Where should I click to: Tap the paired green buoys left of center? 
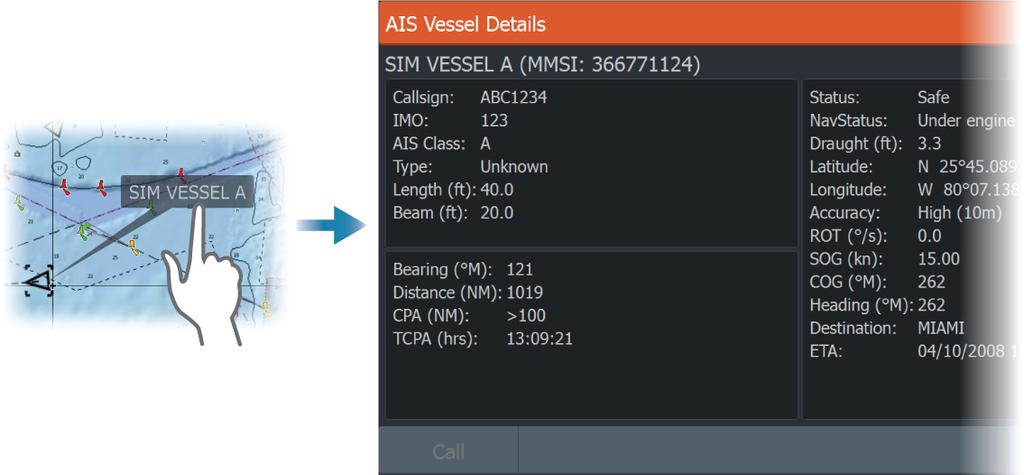point(83,232)
